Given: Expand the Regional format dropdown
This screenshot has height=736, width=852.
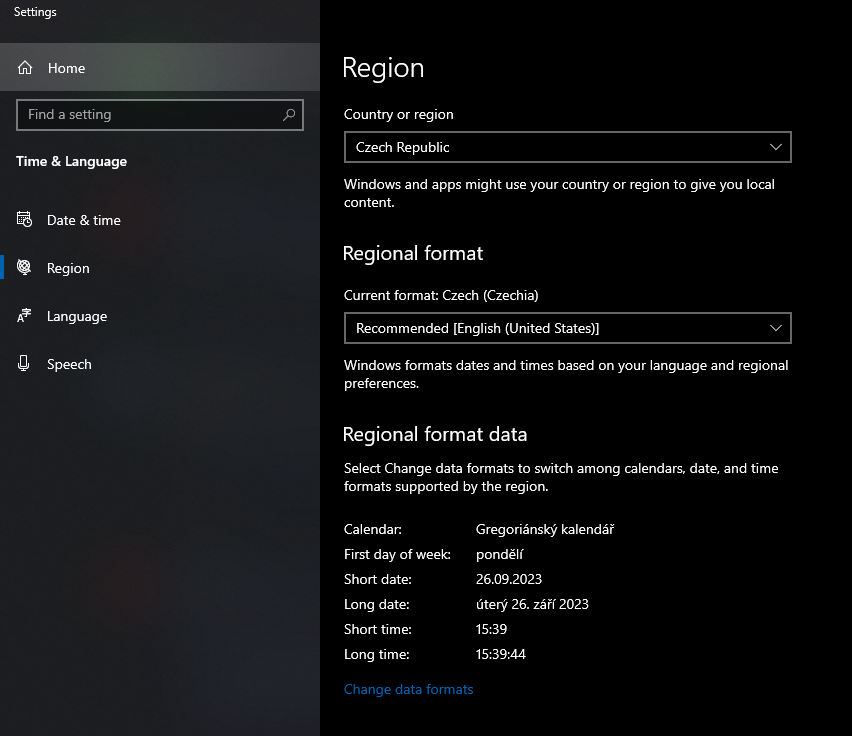Looking at the screenshot, I should 568,327.
